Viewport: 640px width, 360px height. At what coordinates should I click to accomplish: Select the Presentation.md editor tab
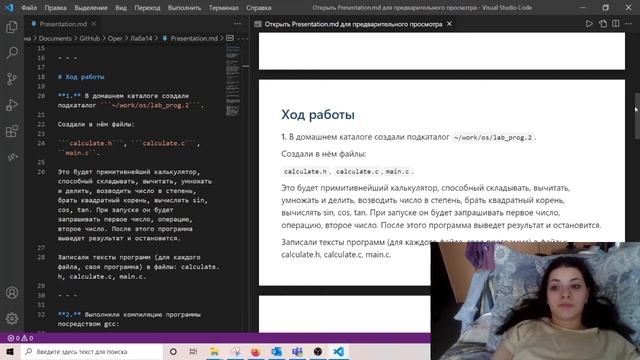coord(63,24)
